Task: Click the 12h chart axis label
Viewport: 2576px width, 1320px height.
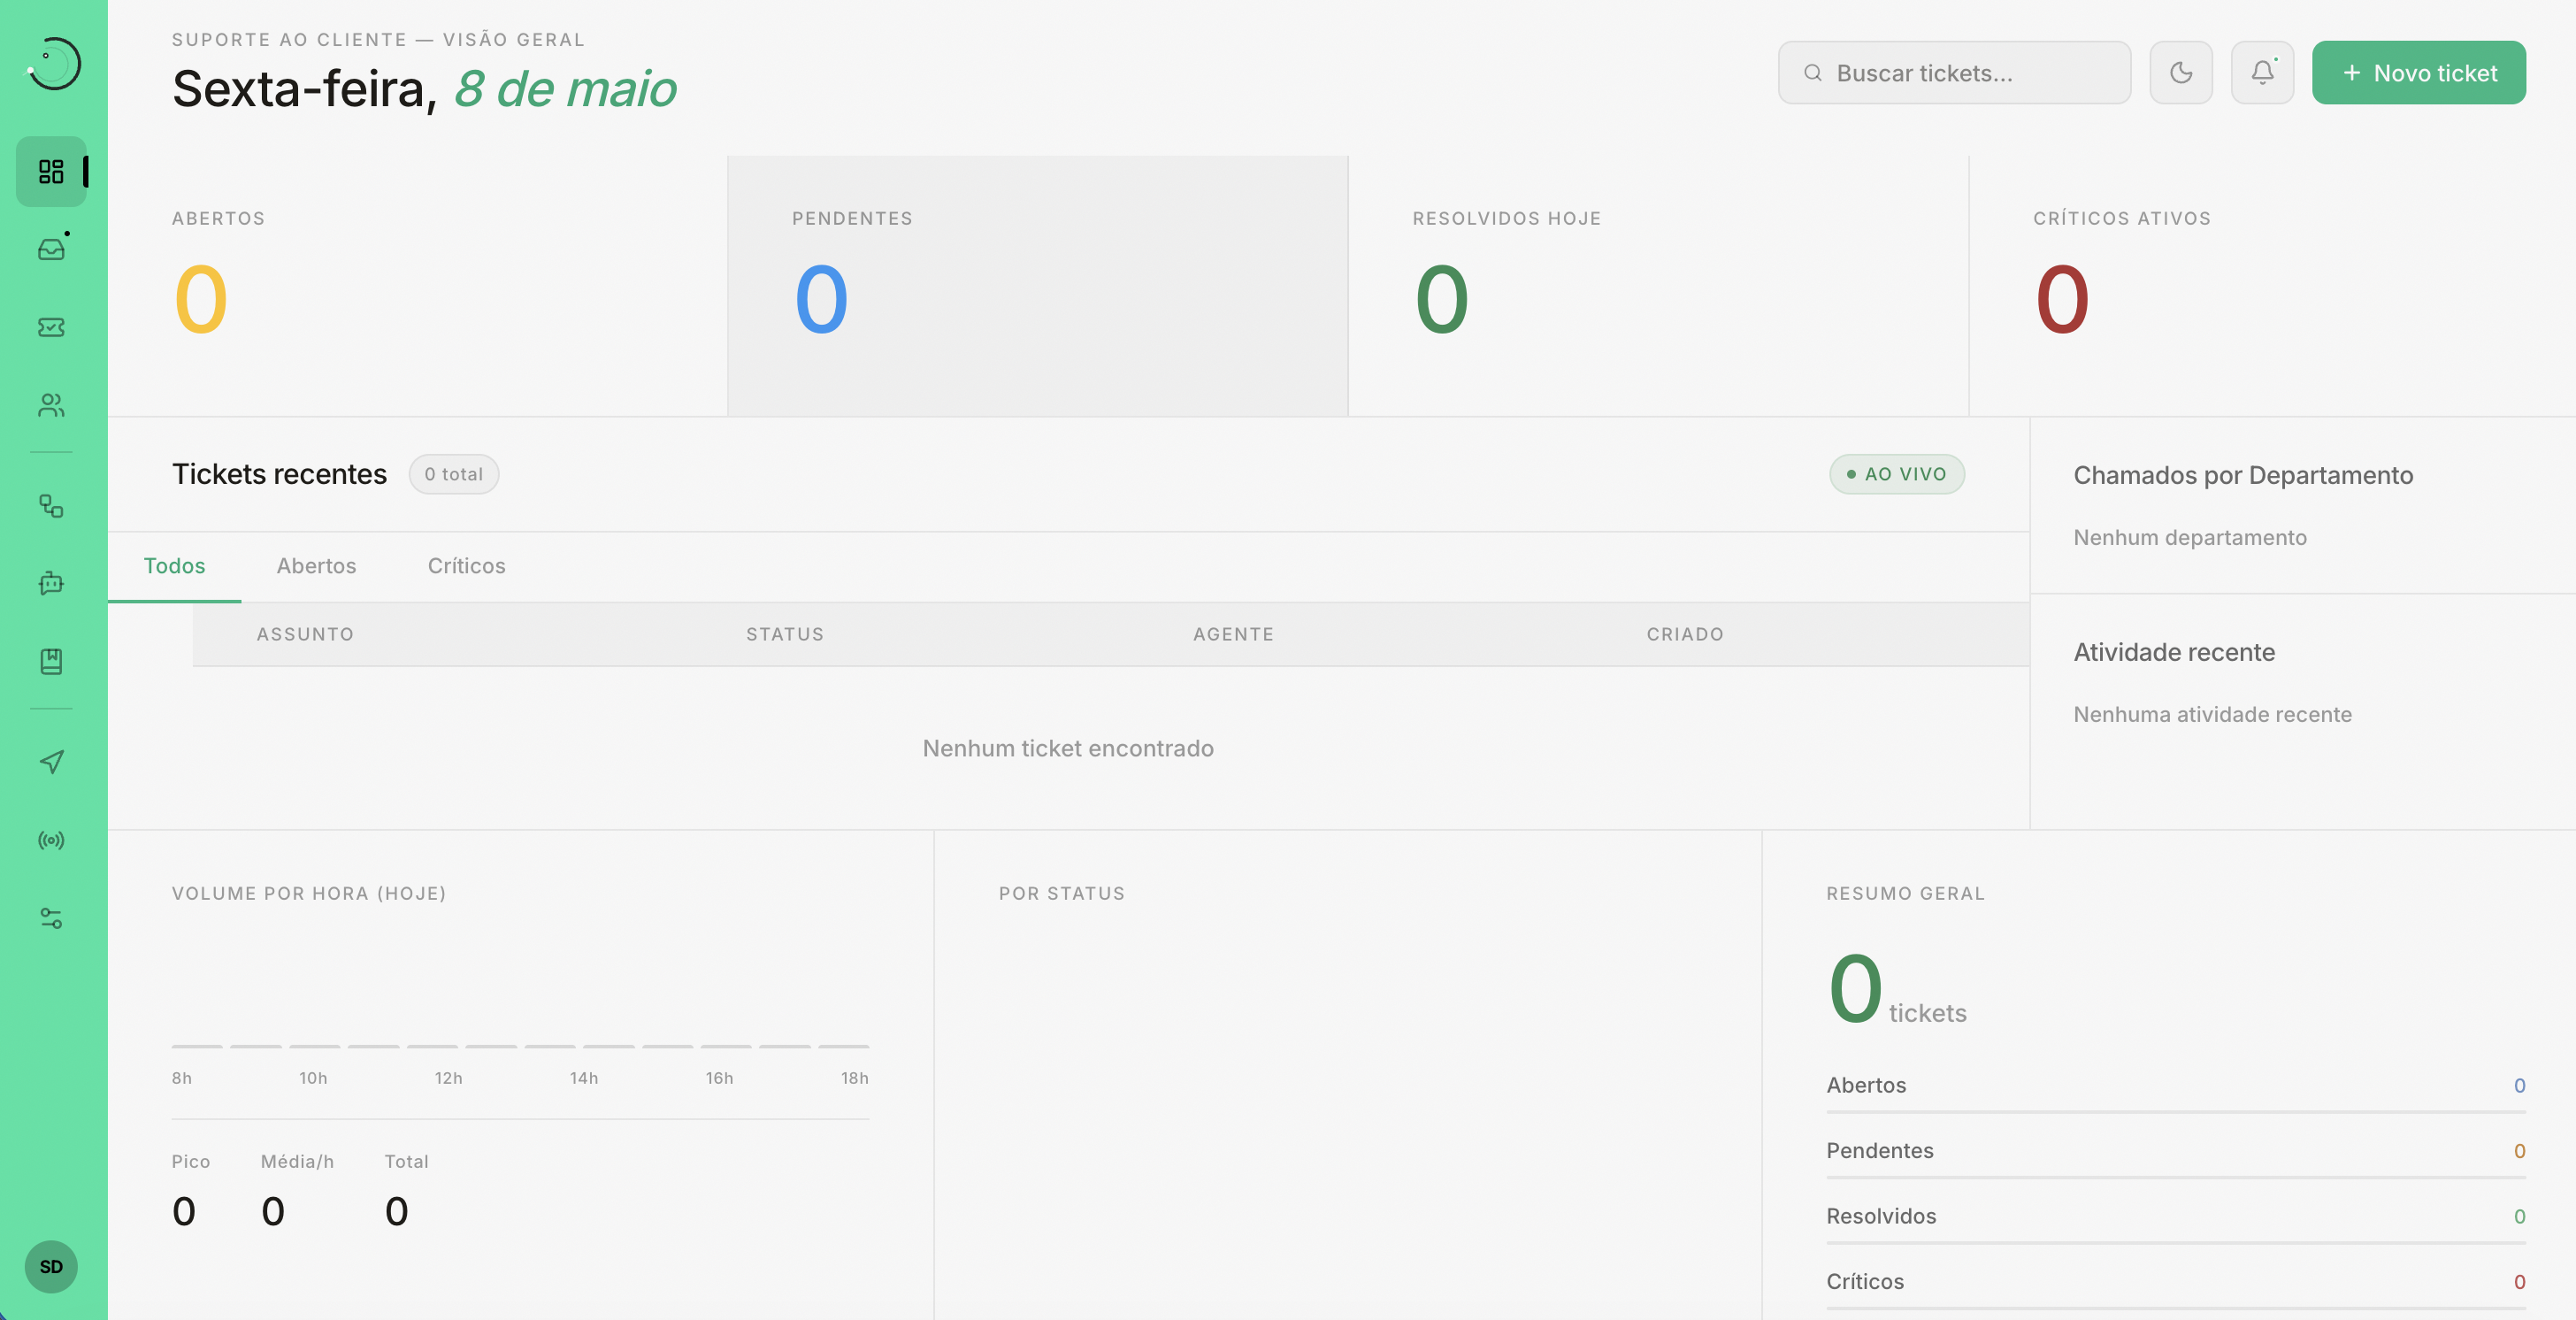Action: (x=448, y=1078)
